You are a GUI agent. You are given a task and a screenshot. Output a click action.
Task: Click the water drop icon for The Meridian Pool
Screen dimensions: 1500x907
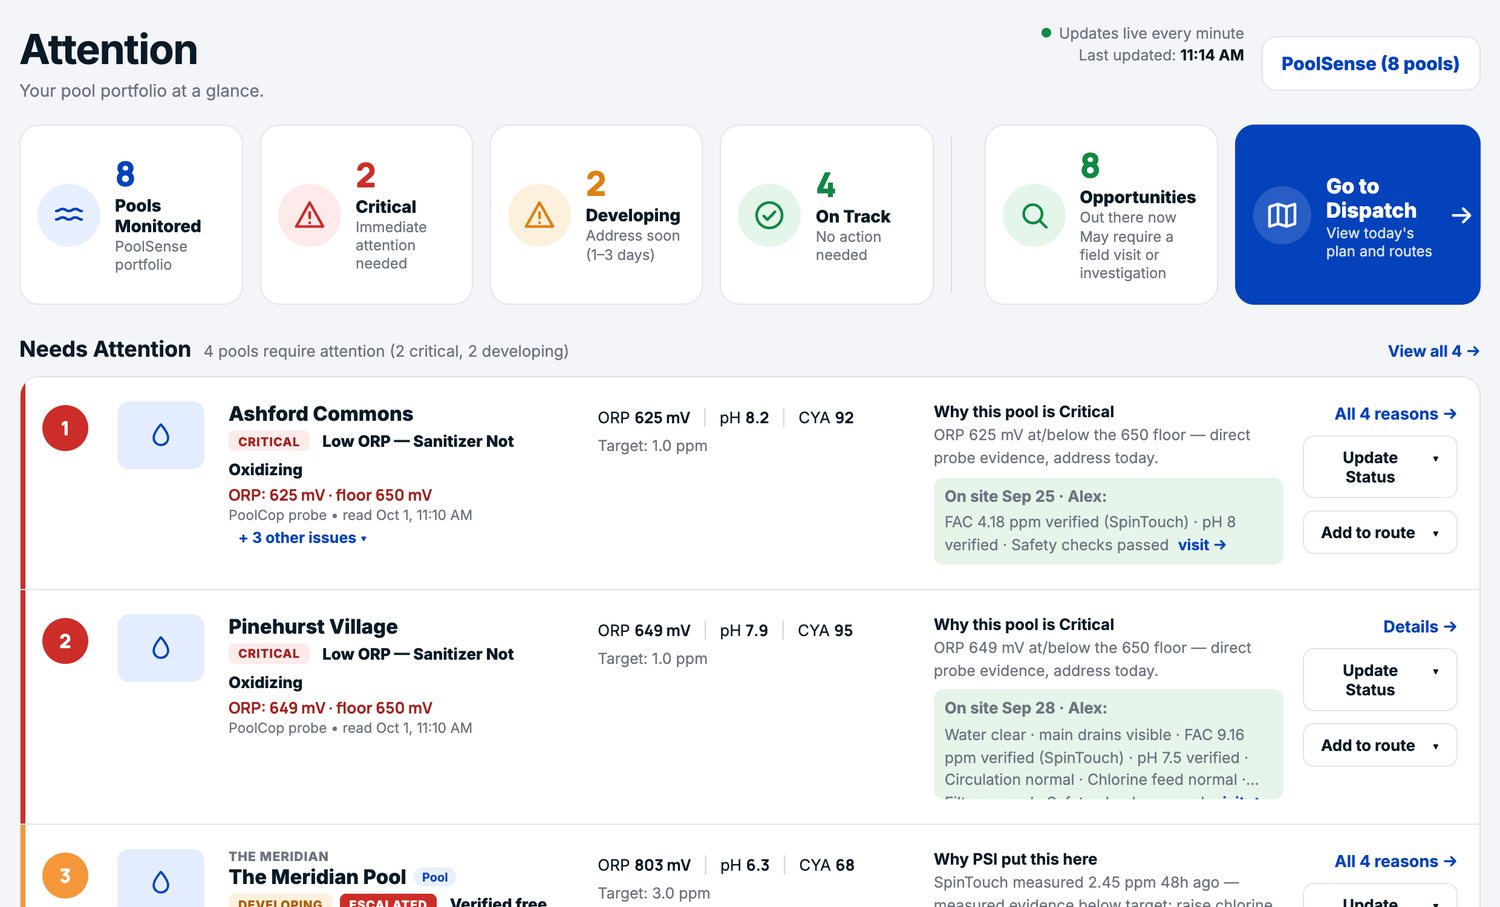(x=161, y=882)
